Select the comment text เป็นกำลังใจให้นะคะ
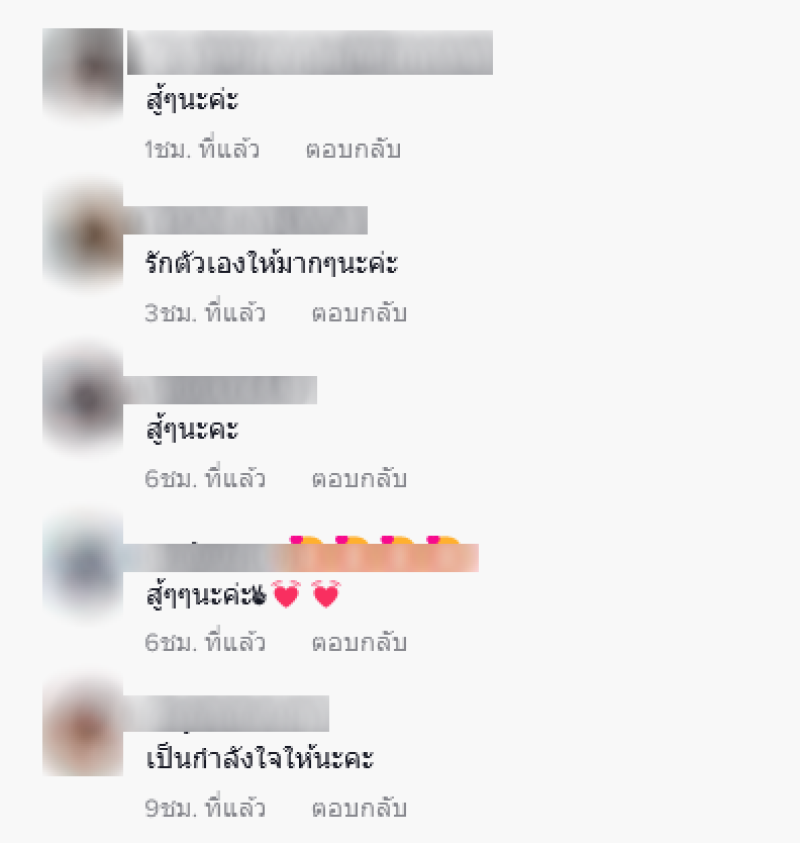The width and height of the screenshot is (800, 843). (260, 759)
